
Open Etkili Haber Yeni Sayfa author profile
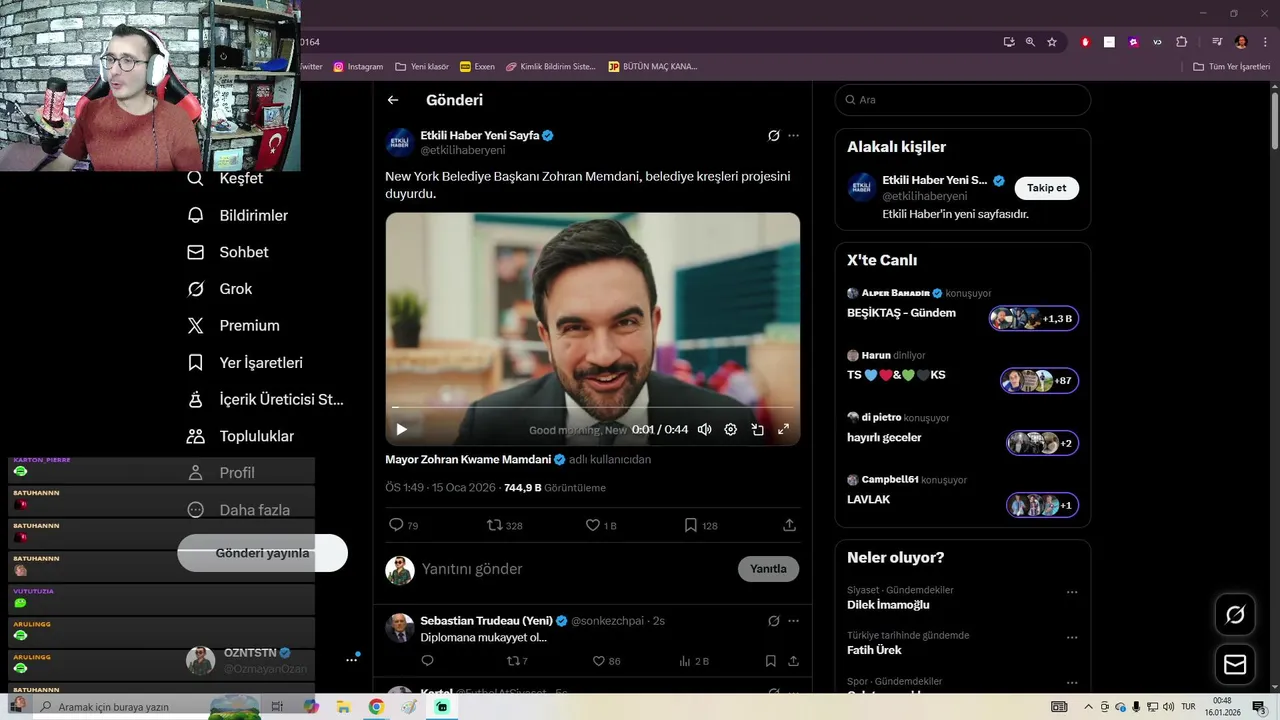click(480, 135)
